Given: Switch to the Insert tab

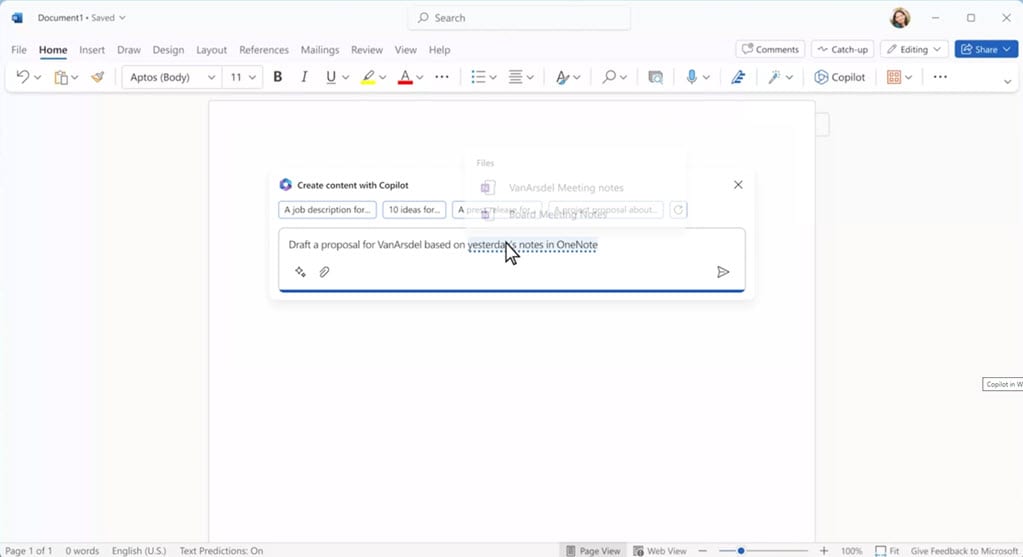Looking at the screenshot, I should [92, 50].
